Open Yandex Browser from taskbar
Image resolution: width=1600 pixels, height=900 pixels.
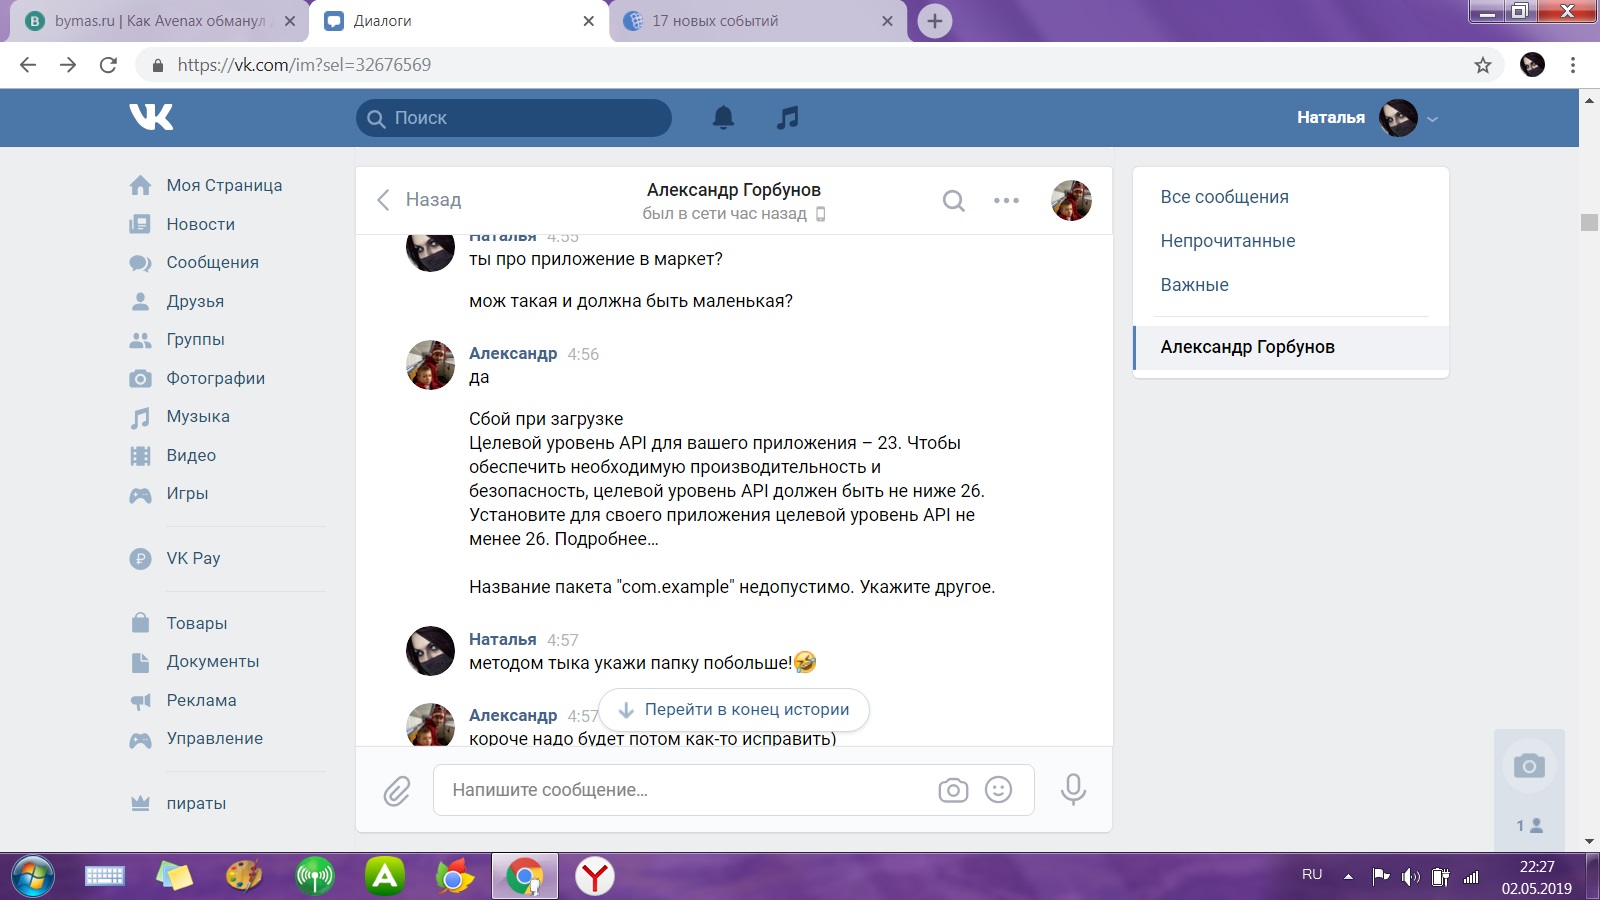click(595, 877)
